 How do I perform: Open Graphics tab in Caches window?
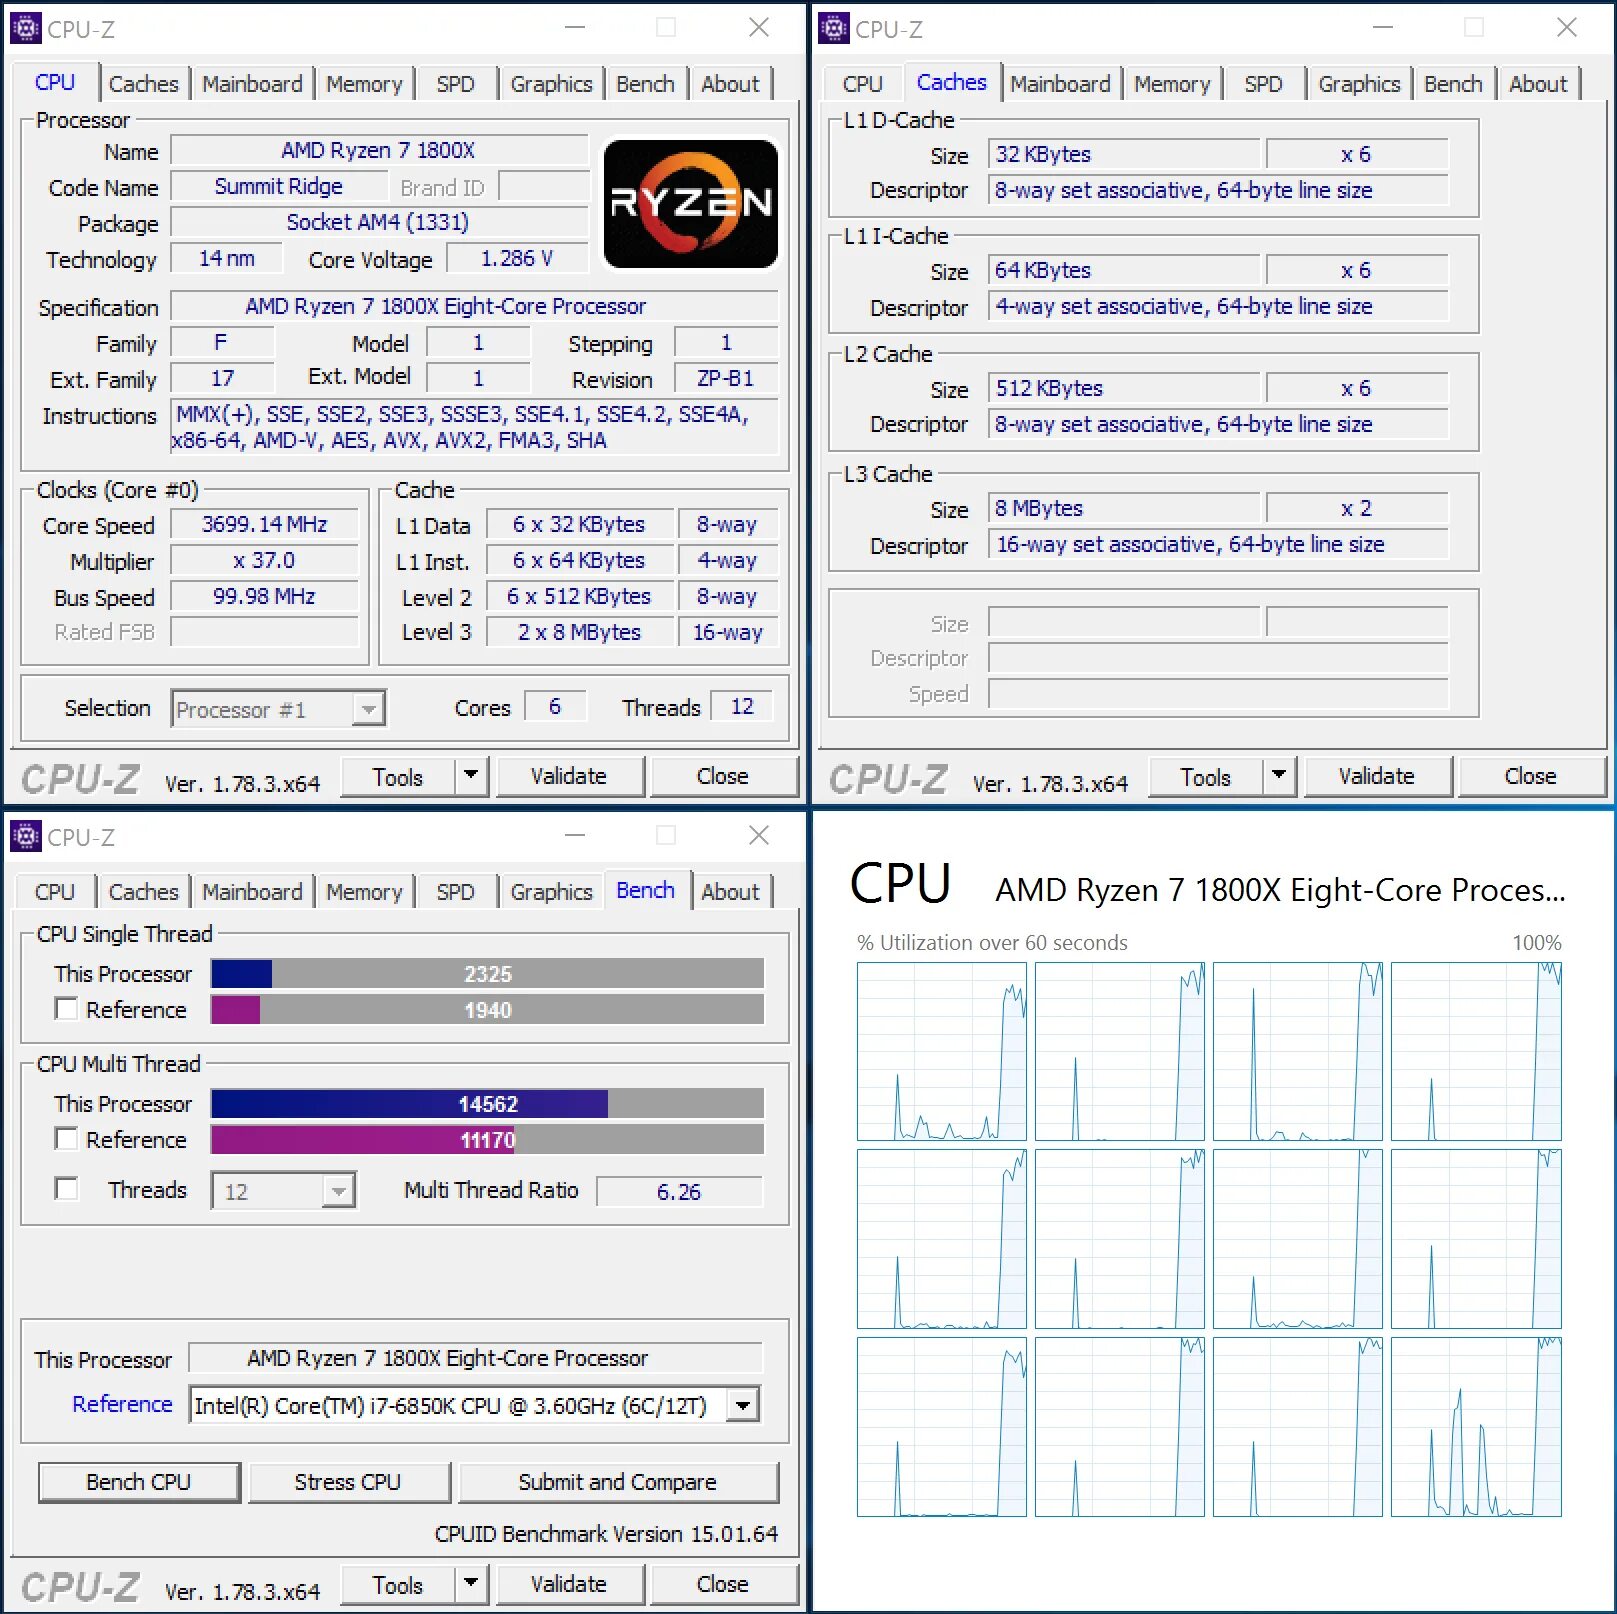pos(1359,84)
